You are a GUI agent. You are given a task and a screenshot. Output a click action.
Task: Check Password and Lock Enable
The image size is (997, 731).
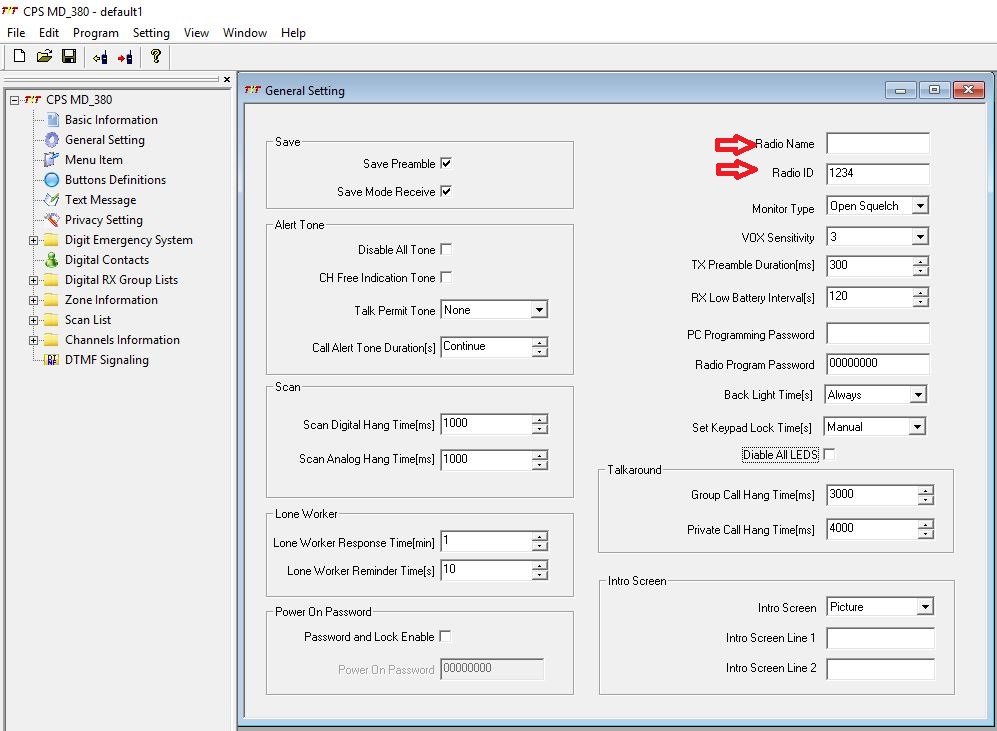coord(446,636)
